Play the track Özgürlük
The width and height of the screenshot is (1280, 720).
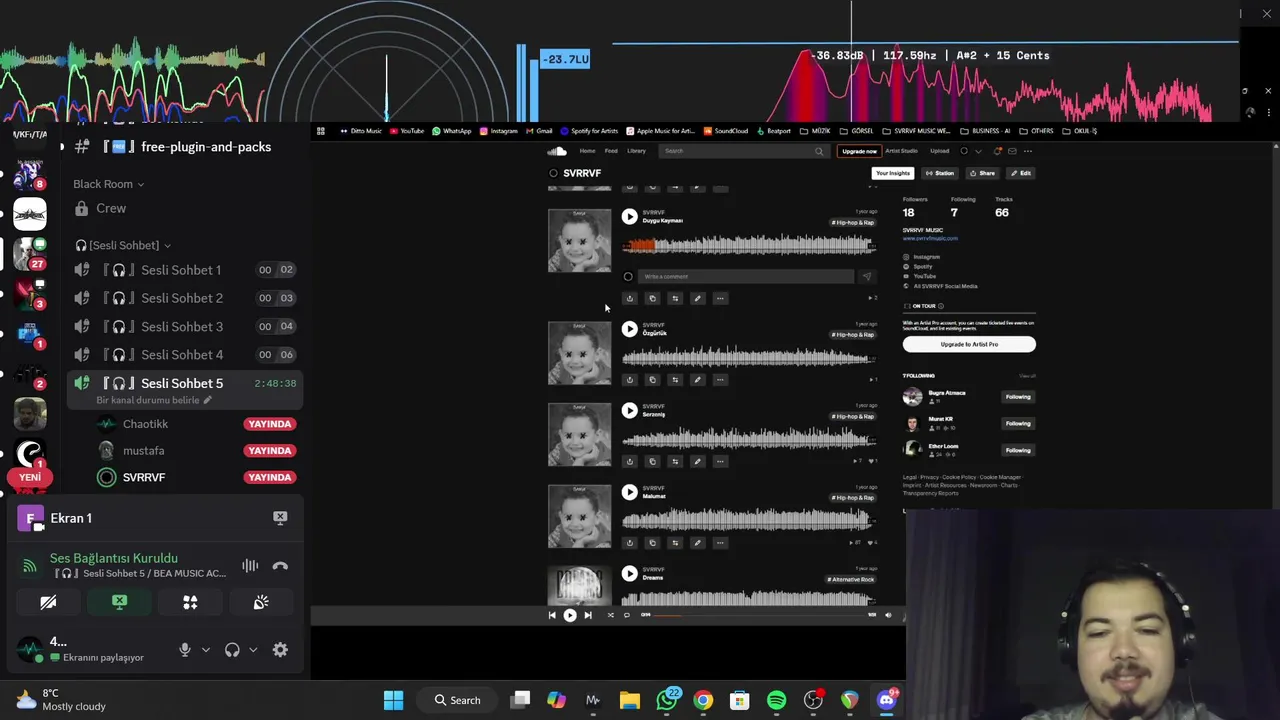pyautogui.click(x=629, y=329)
